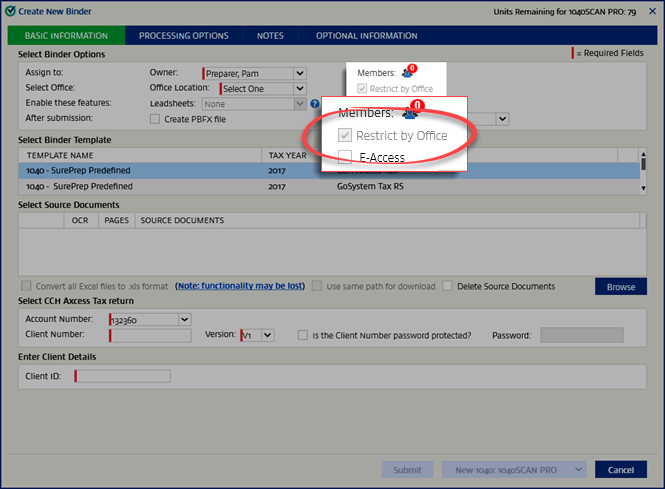Open the blue help icon next to Leadsheets
The width and height of the screenshot is (665, 489).
click(314, 103)
